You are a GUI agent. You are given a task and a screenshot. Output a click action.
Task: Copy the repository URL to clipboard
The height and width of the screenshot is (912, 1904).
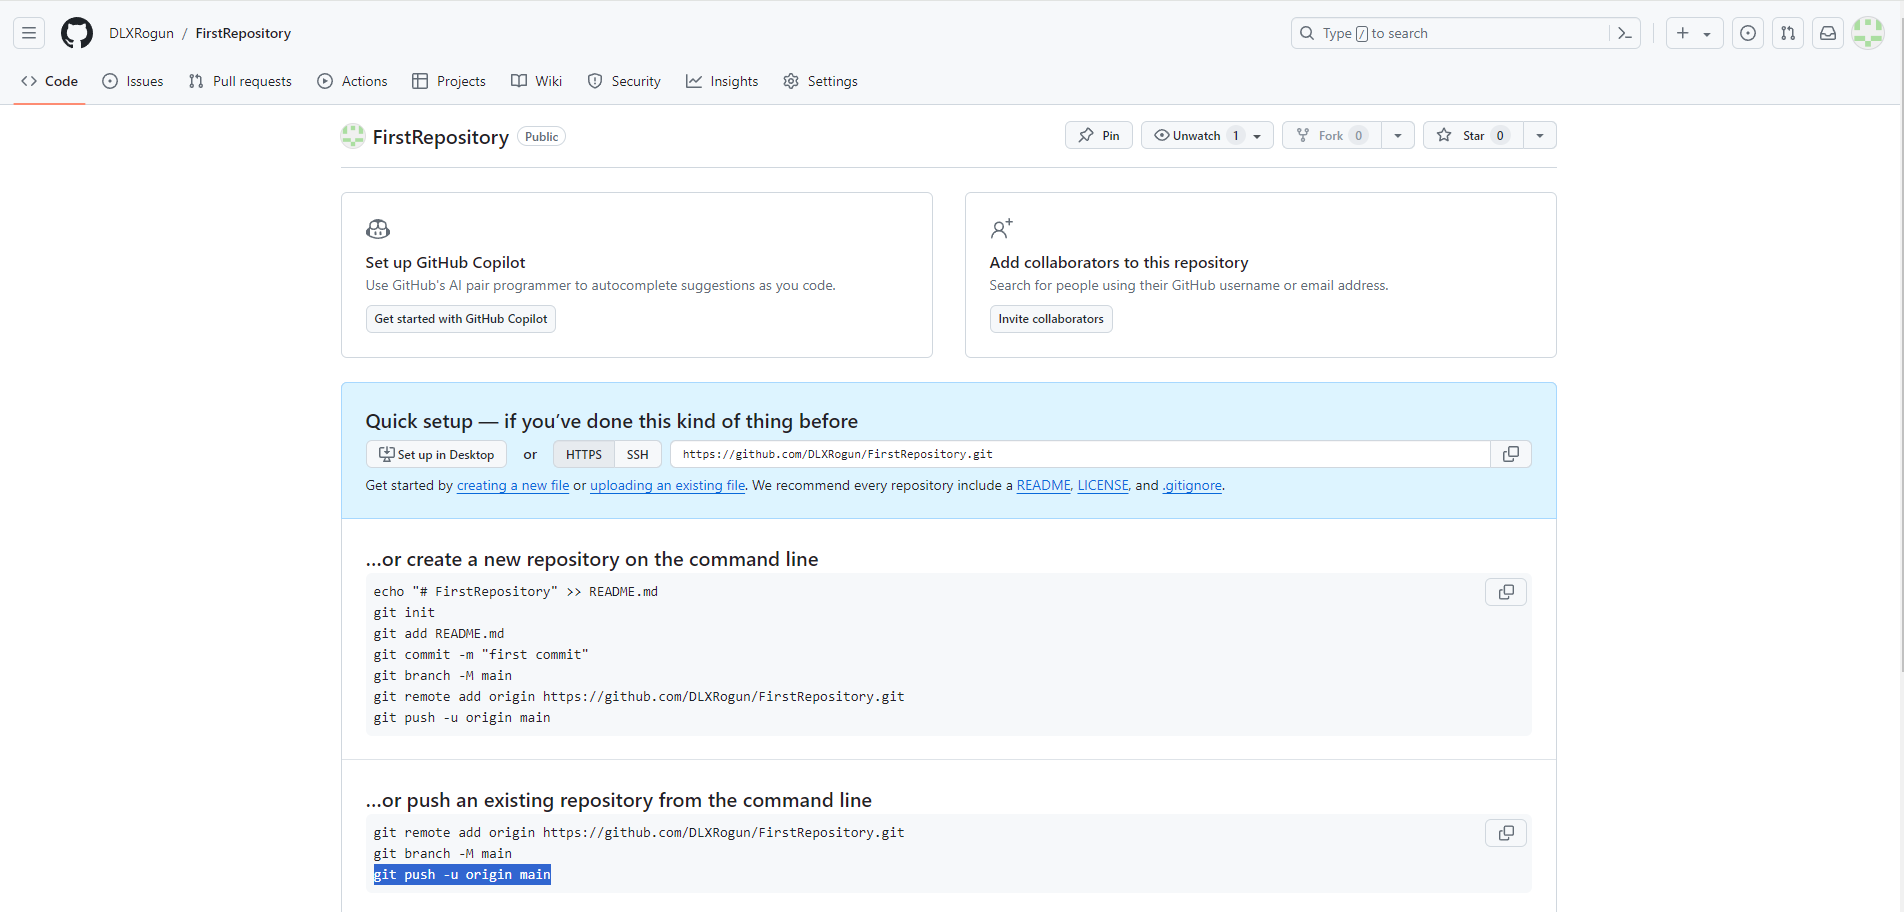tap(1511, 454)
